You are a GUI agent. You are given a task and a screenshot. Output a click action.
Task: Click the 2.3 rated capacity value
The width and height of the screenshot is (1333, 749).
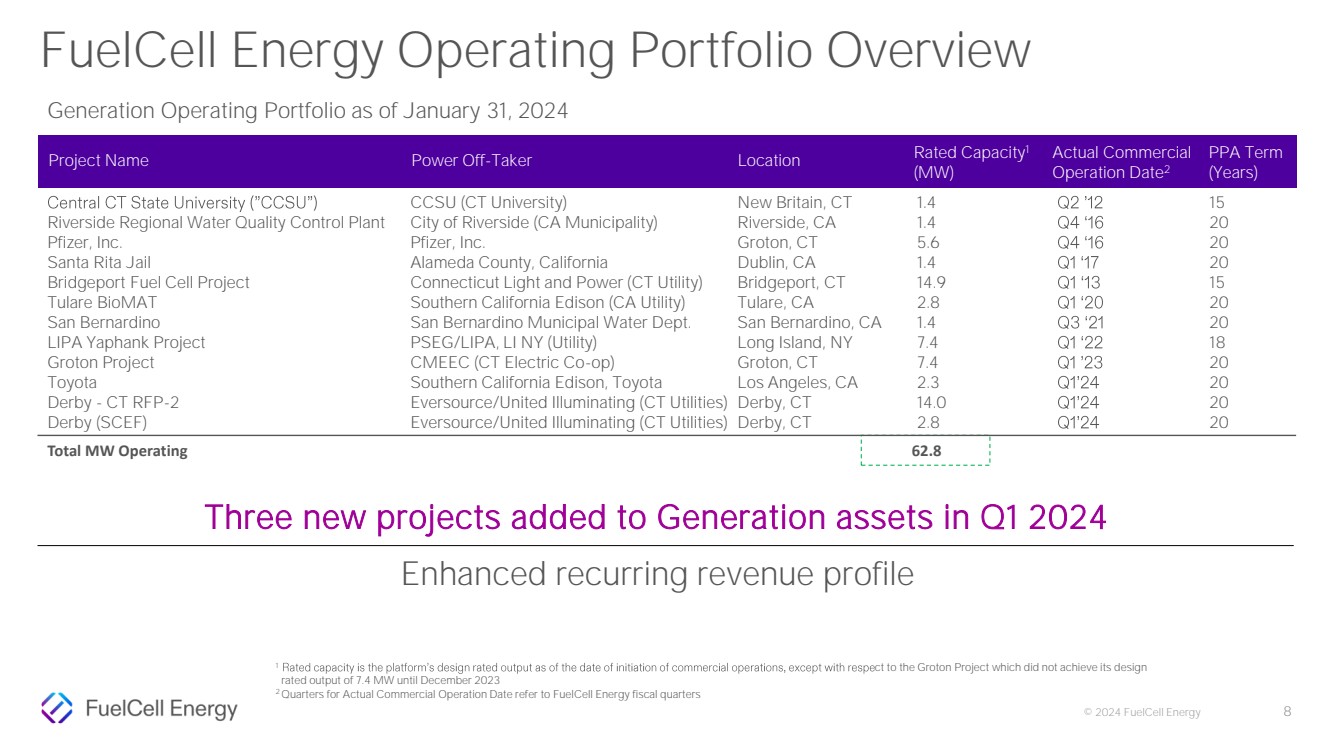coord(928,383)
